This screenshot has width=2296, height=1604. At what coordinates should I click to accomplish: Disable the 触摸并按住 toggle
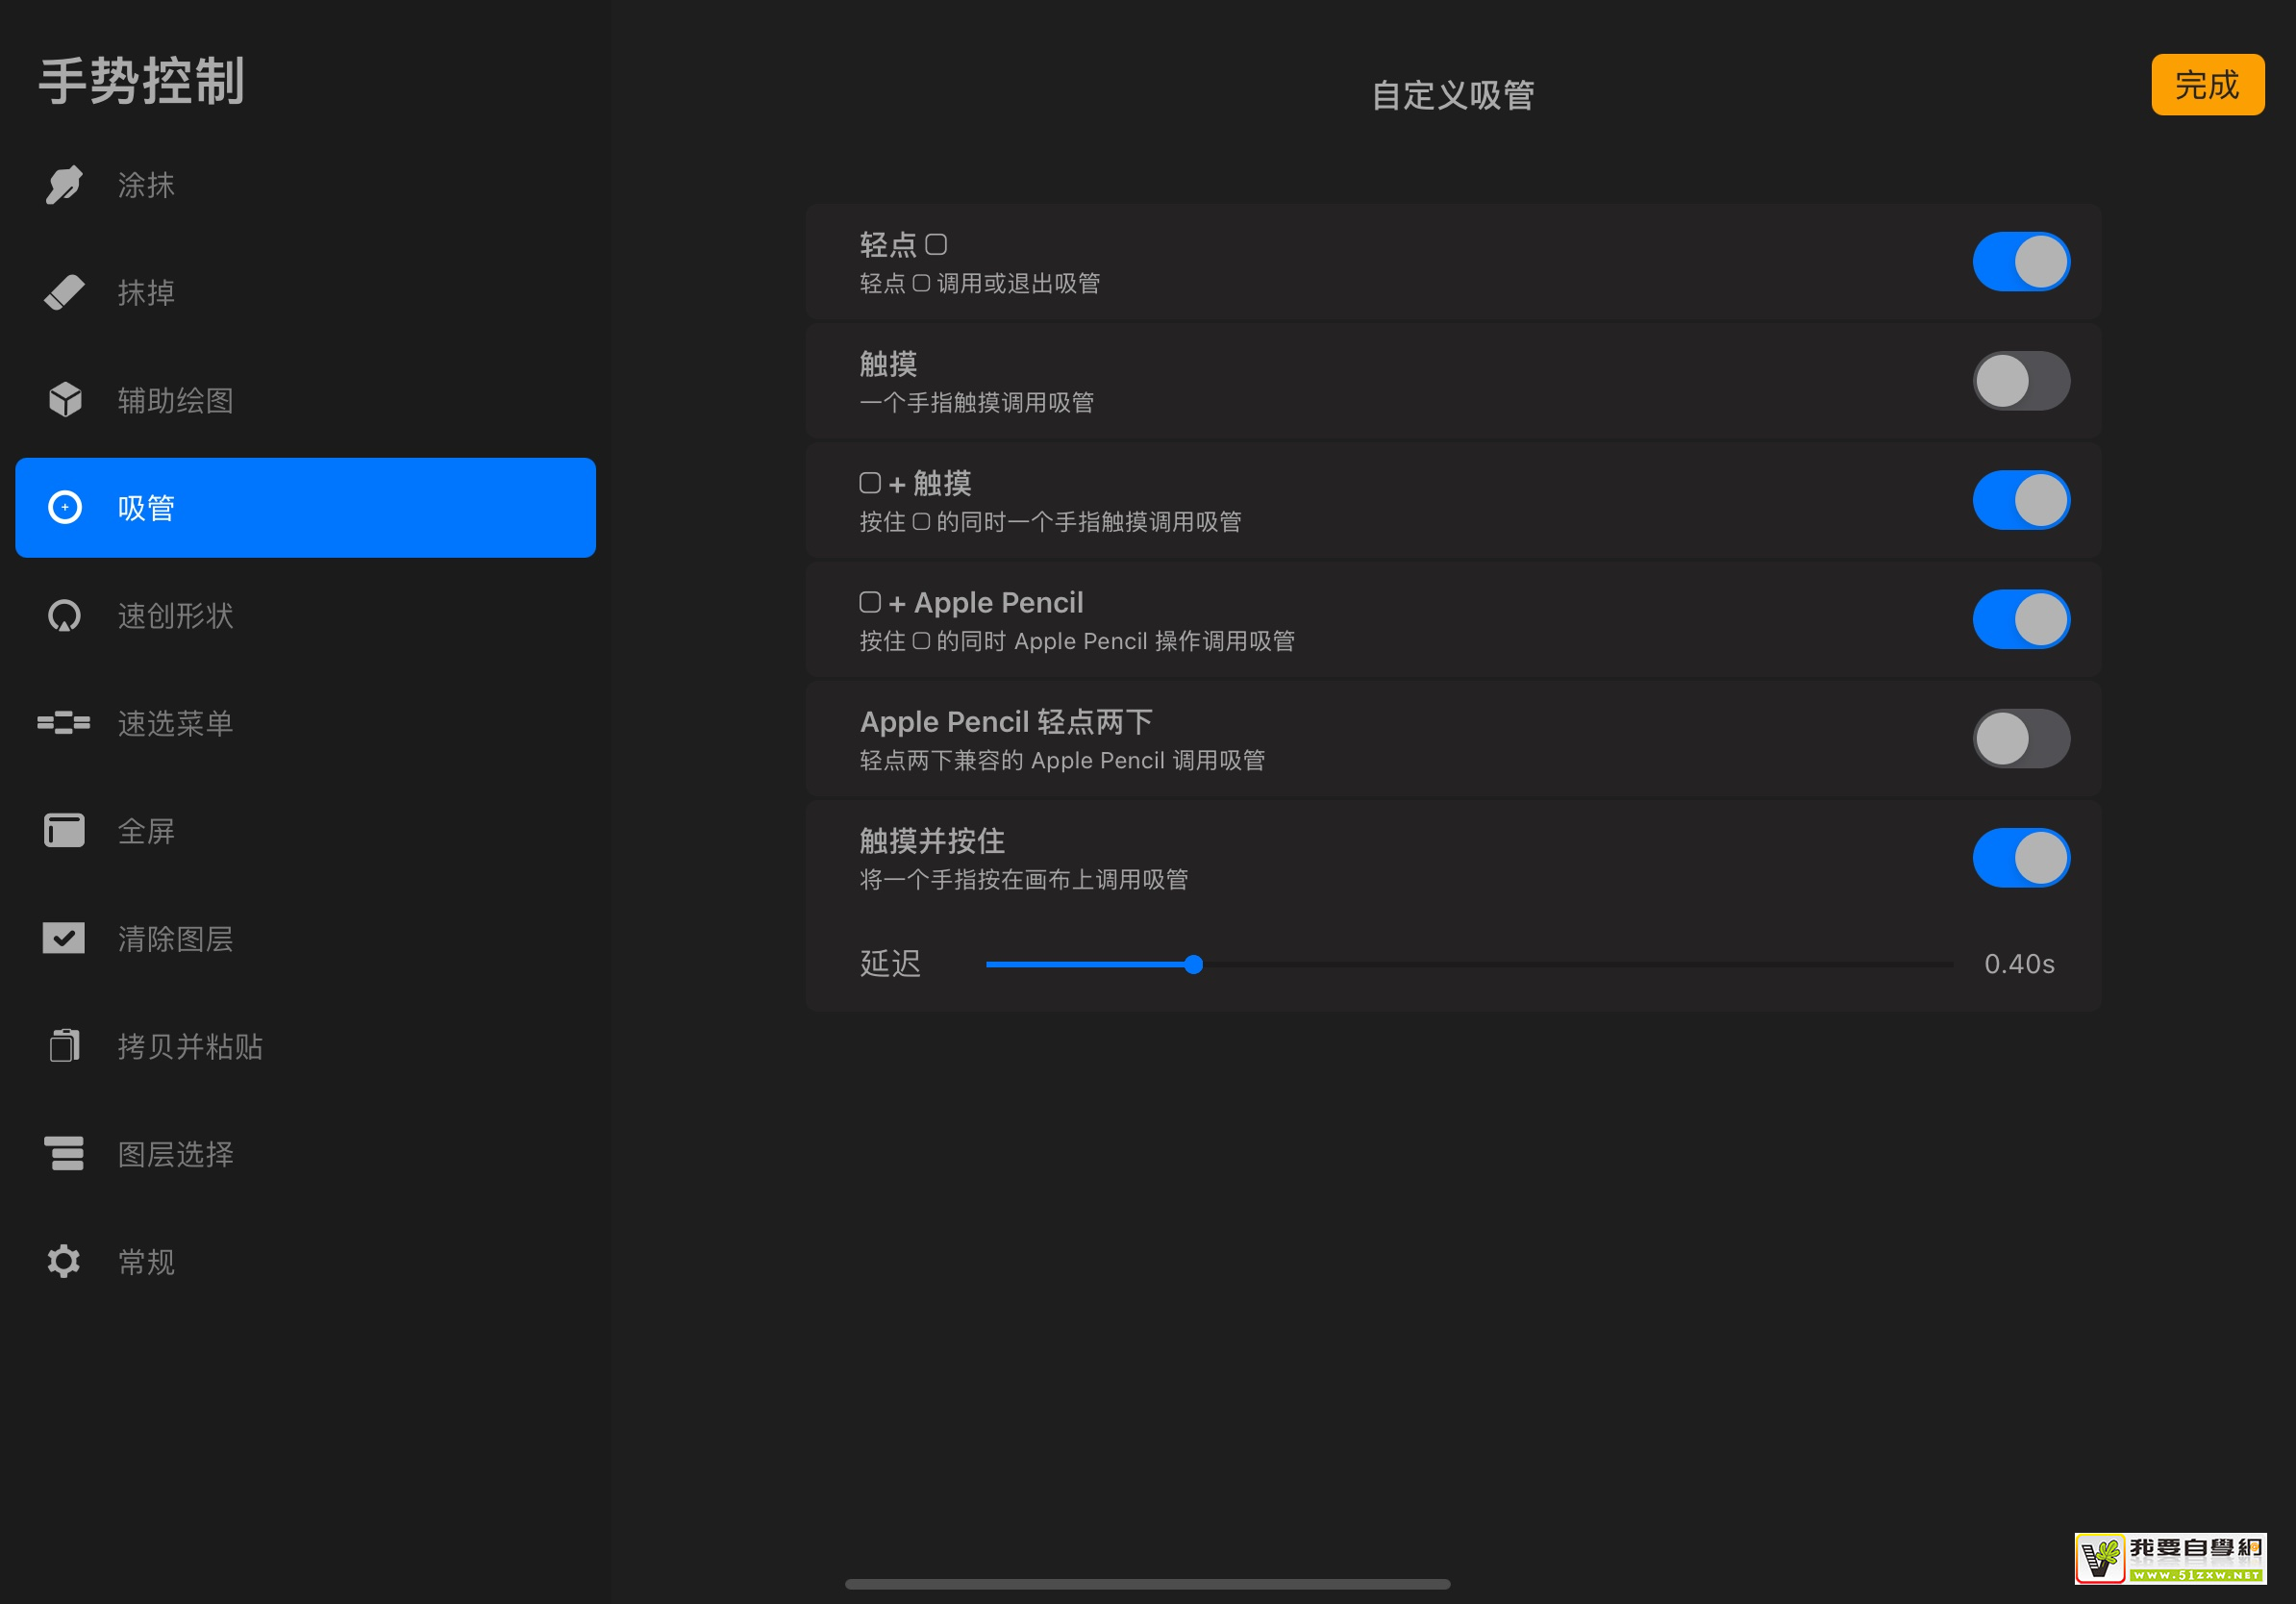2020,857
